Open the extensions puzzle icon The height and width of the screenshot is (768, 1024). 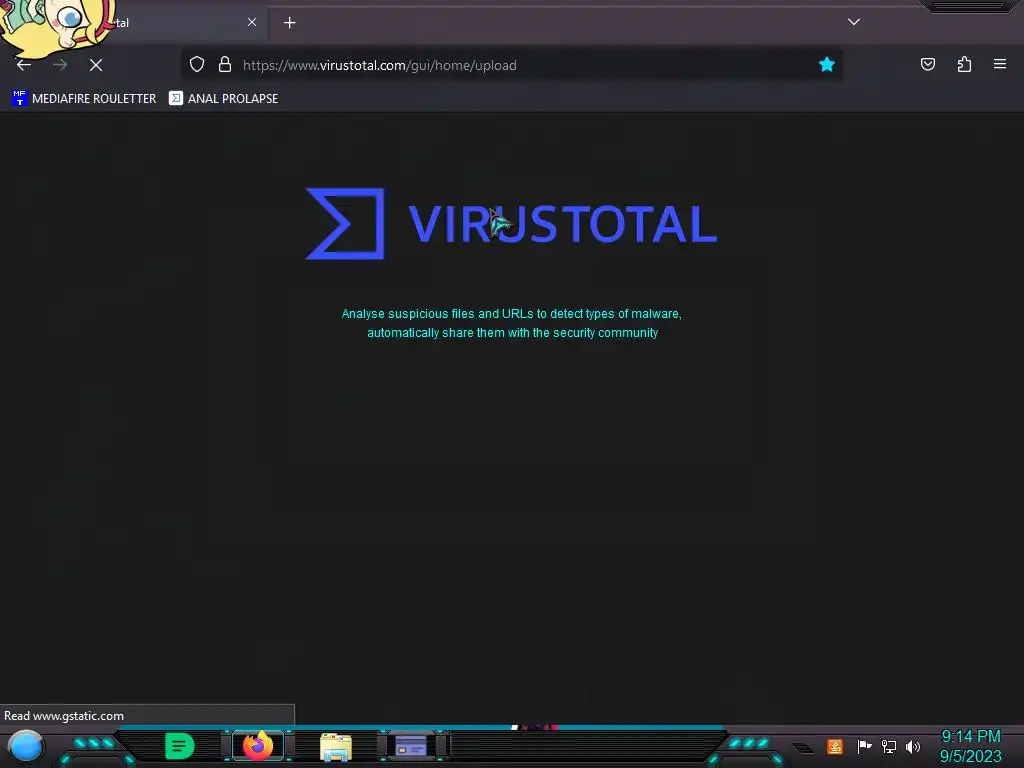(964, 64)
